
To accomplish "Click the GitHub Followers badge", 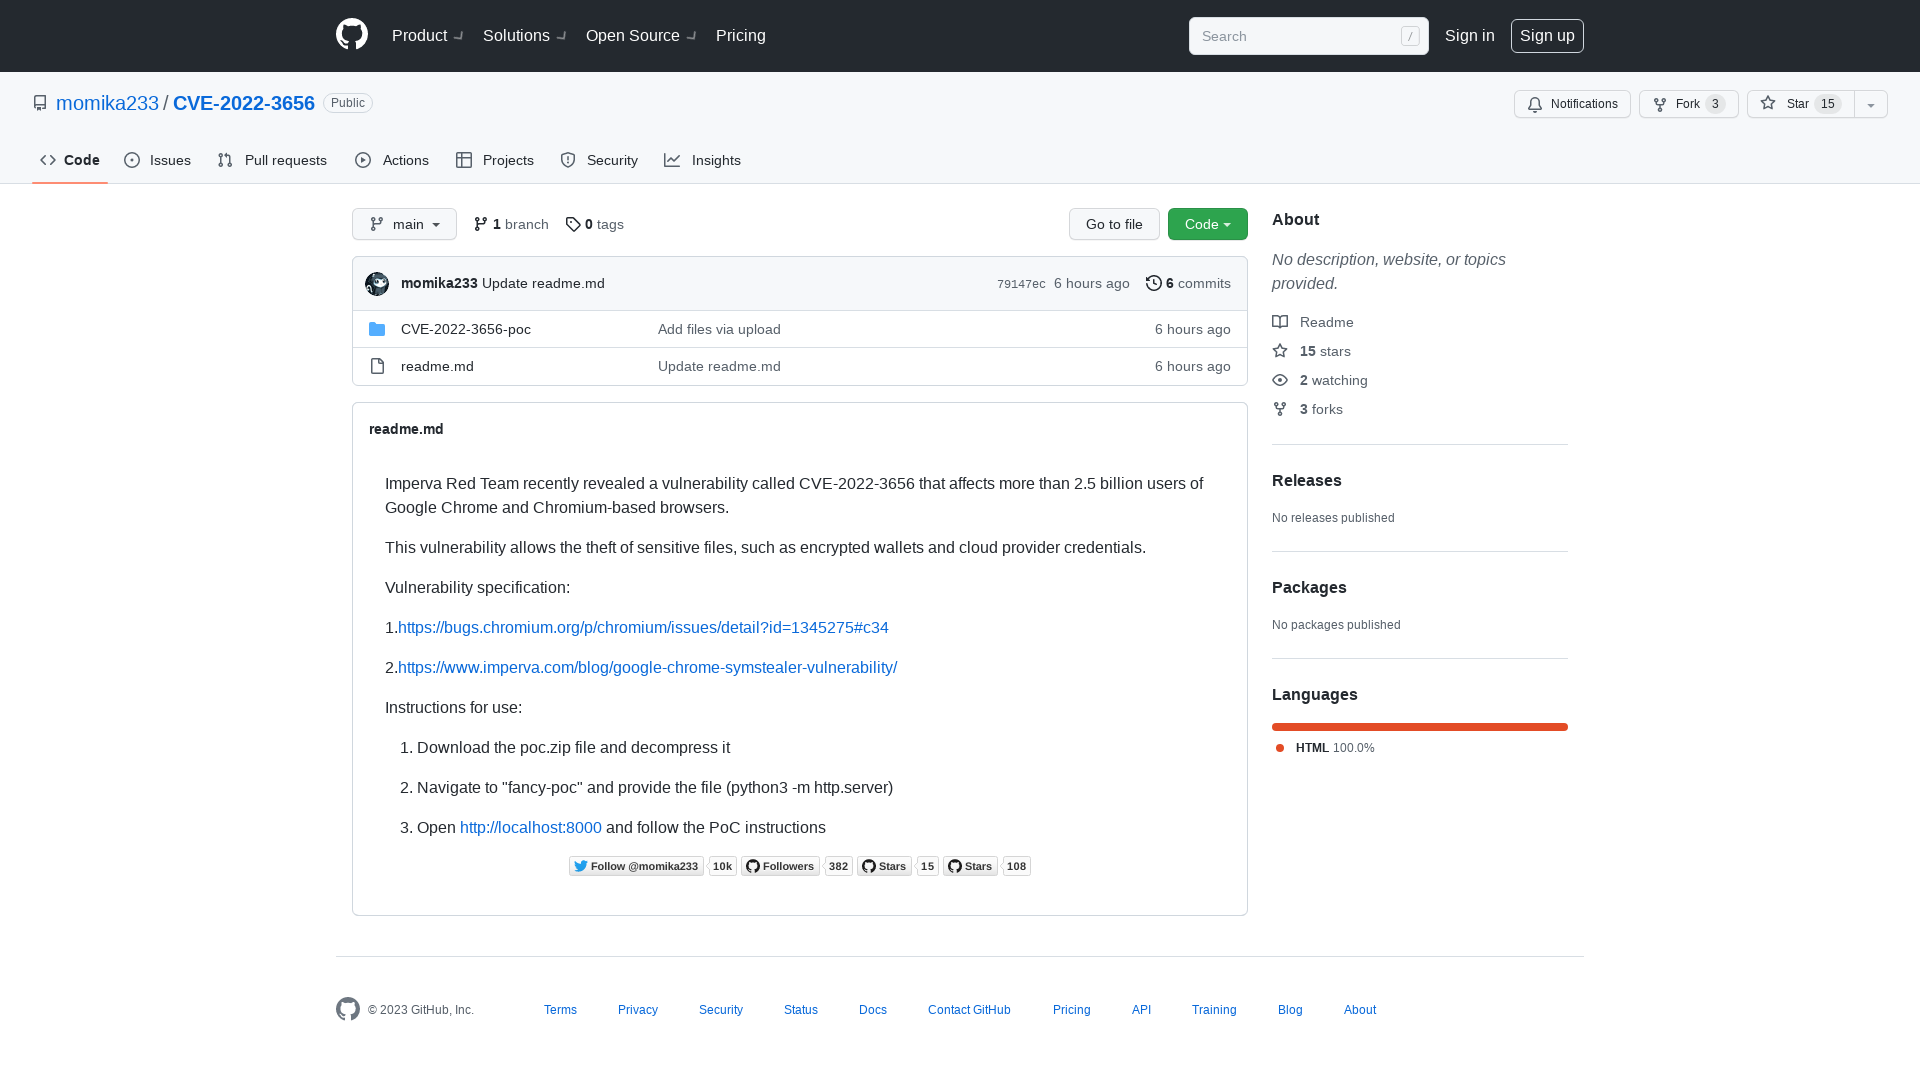I will click(780, 866).
